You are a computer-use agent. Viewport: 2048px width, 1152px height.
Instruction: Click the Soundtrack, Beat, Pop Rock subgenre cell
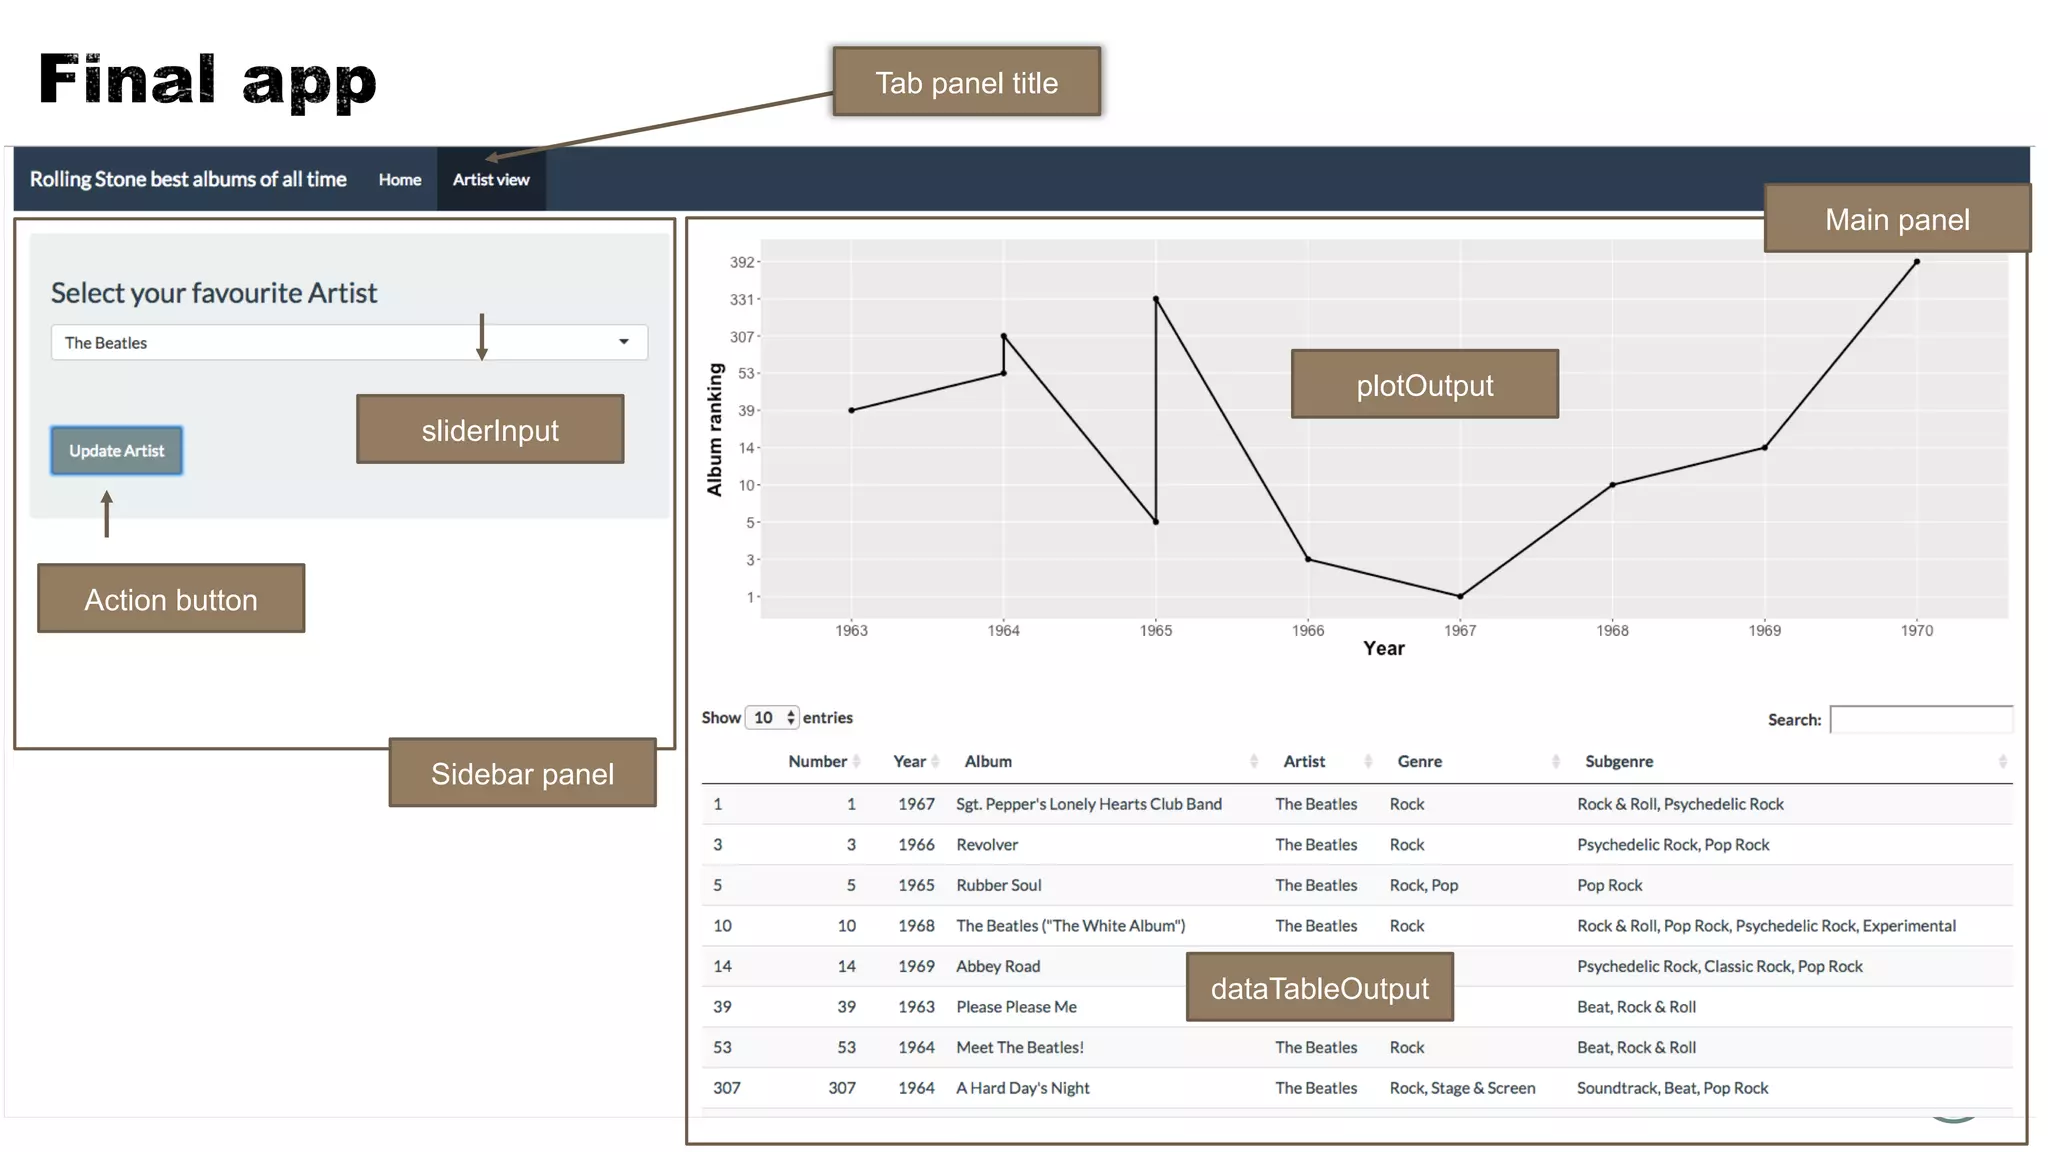[1672, 1088]
